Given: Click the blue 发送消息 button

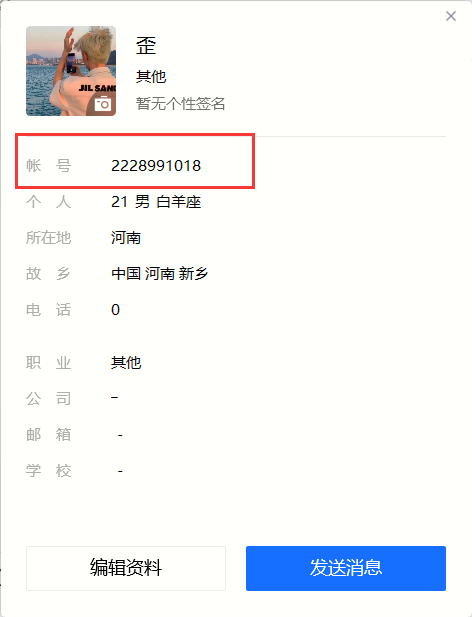Looking at the screenshot, I should pyautogui.click(x=346, y=568).
